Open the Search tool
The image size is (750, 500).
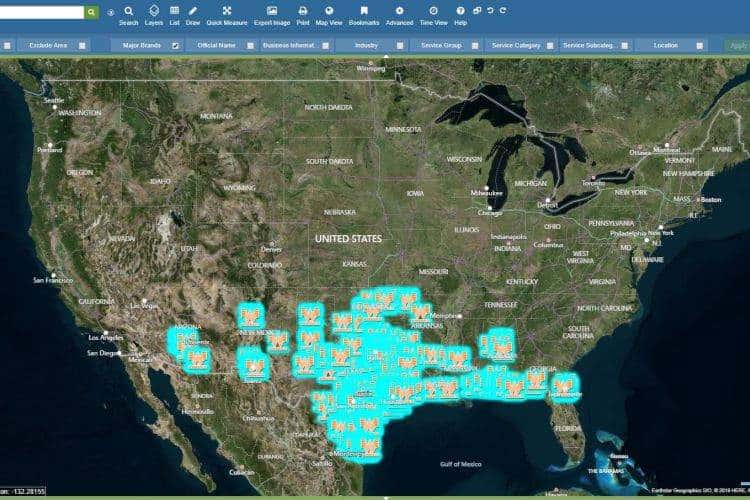pos(128,16)
